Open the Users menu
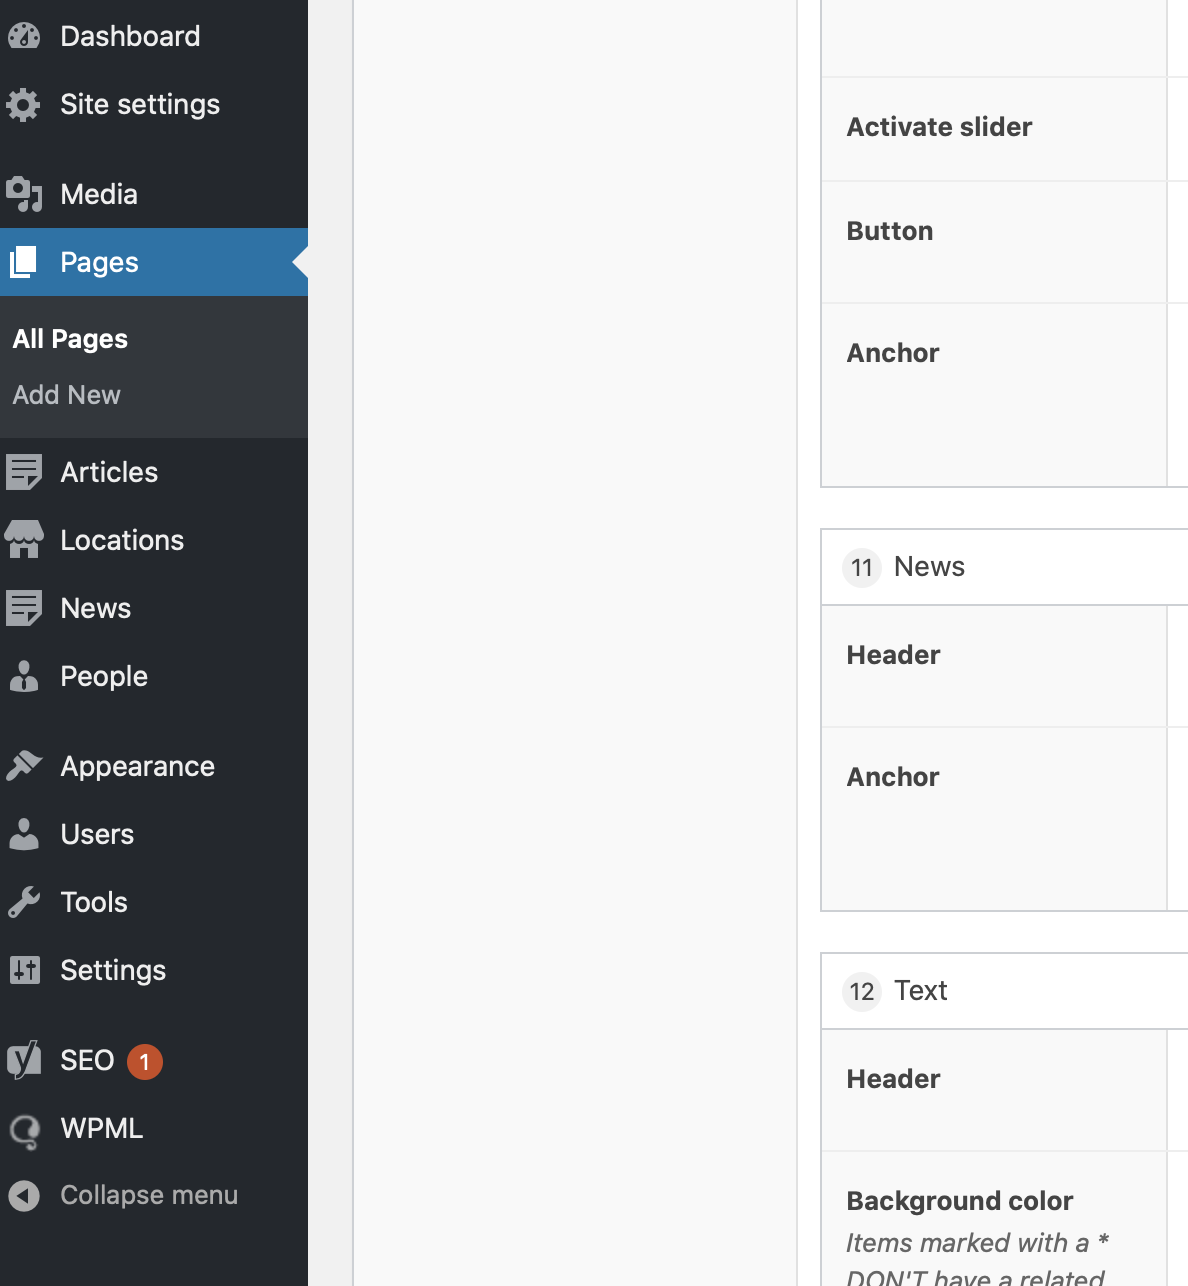This screenshot has width=1188, height=1286. [x=97, y=834]
